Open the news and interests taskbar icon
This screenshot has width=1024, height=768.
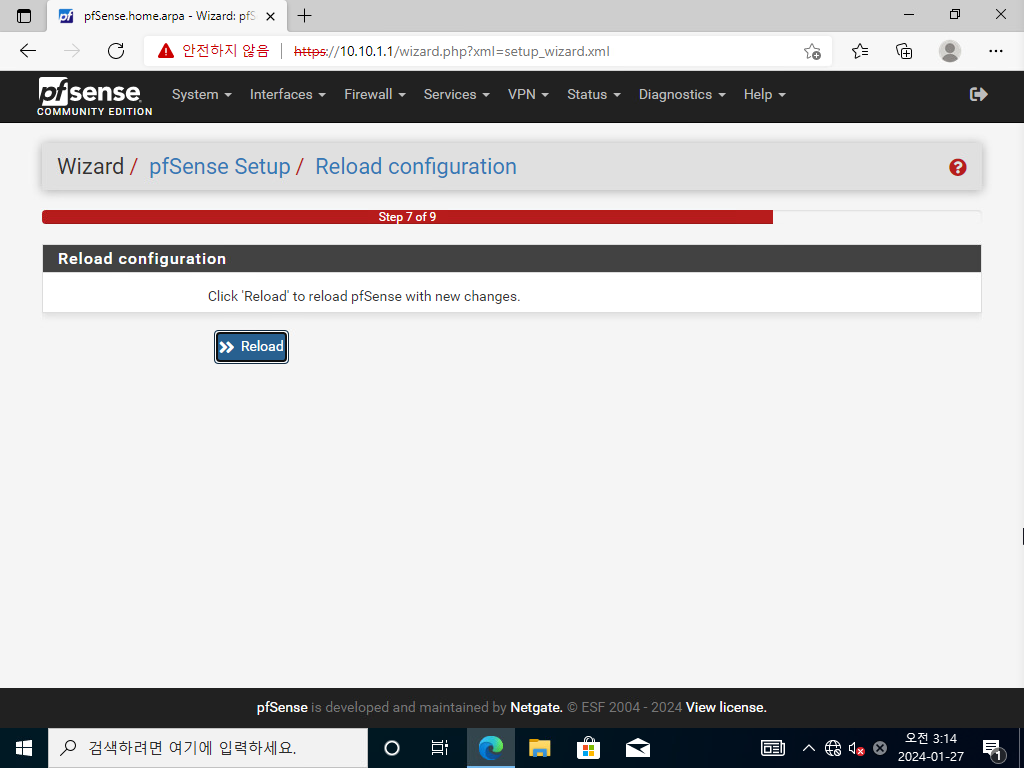pos(773,748)
